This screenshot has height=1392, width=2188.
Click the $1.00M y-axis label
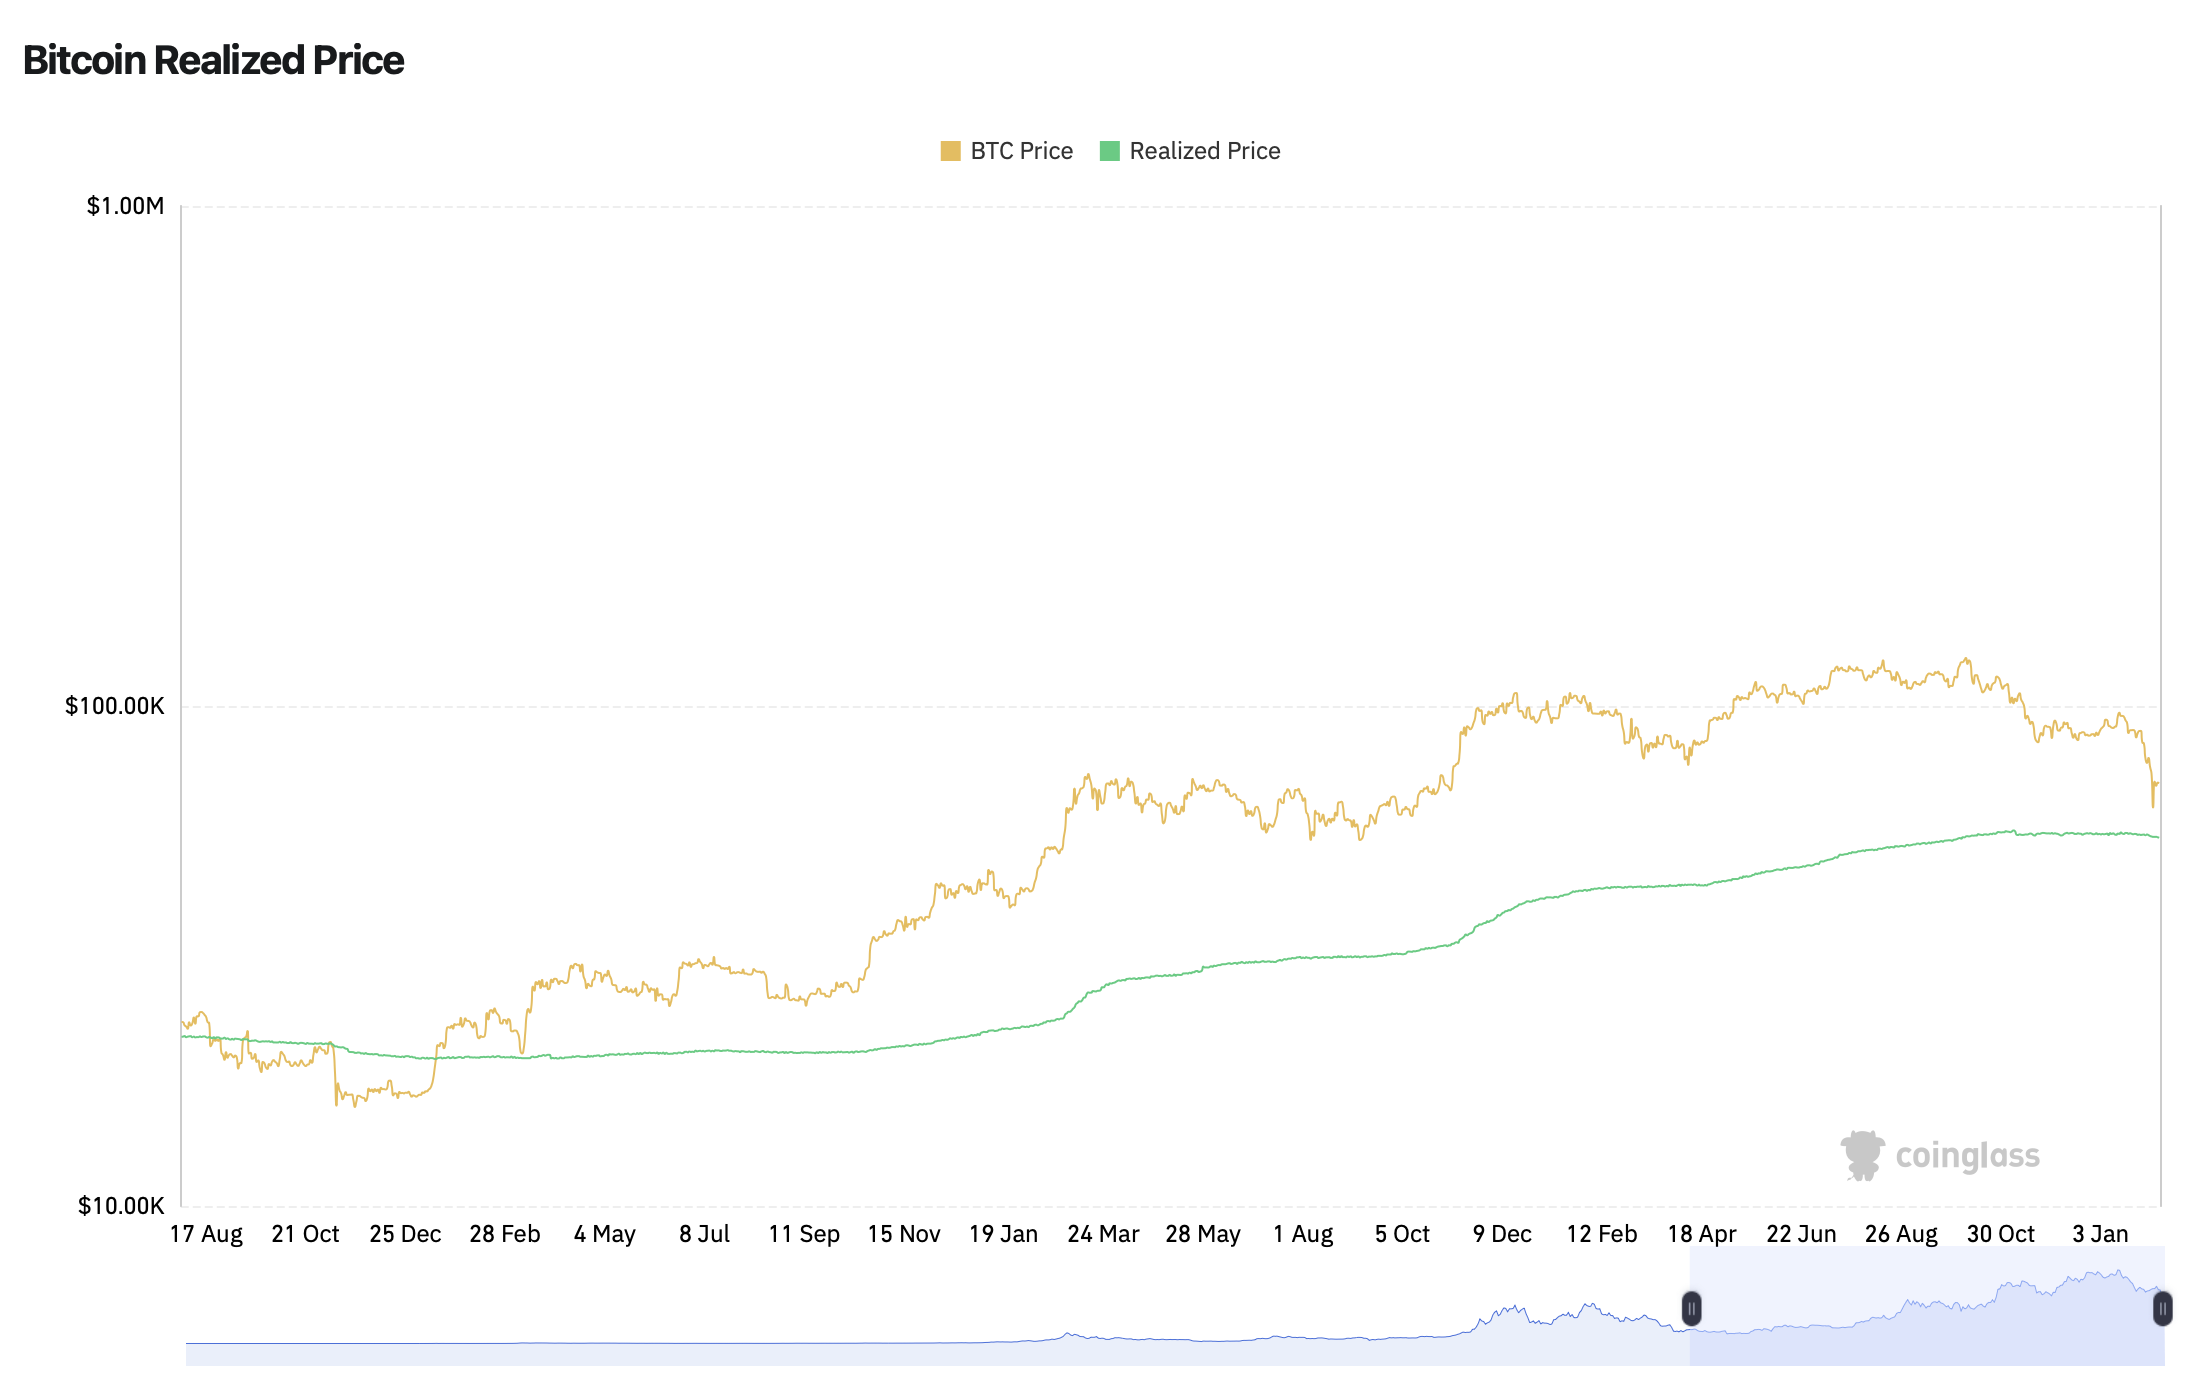125,206
